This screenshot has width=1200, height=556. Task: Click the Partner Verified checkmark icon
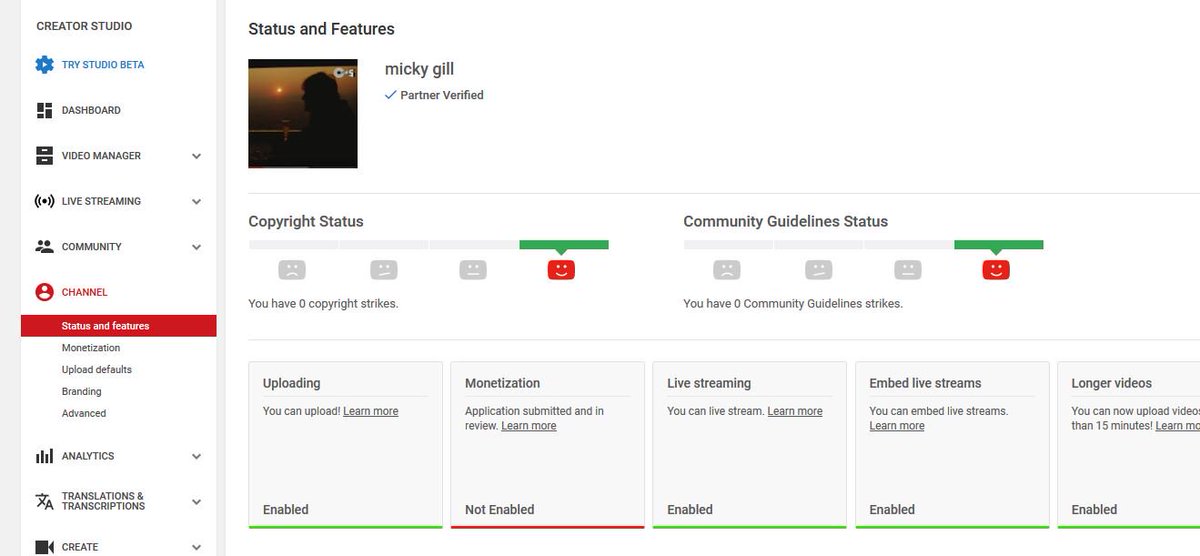391,95
